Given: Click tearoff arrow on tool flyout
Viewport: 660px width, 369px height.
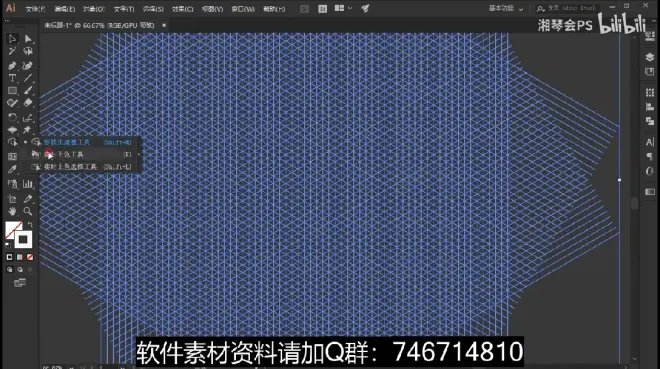Looking at the screenshot, I should (x=139, y=154).
